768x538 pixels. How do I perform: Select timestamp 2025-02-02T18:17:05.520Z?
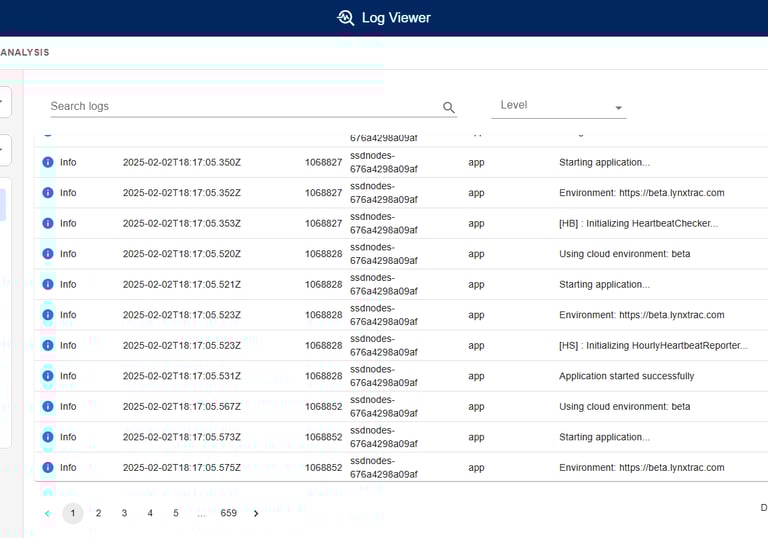click(x=182, y=254)
